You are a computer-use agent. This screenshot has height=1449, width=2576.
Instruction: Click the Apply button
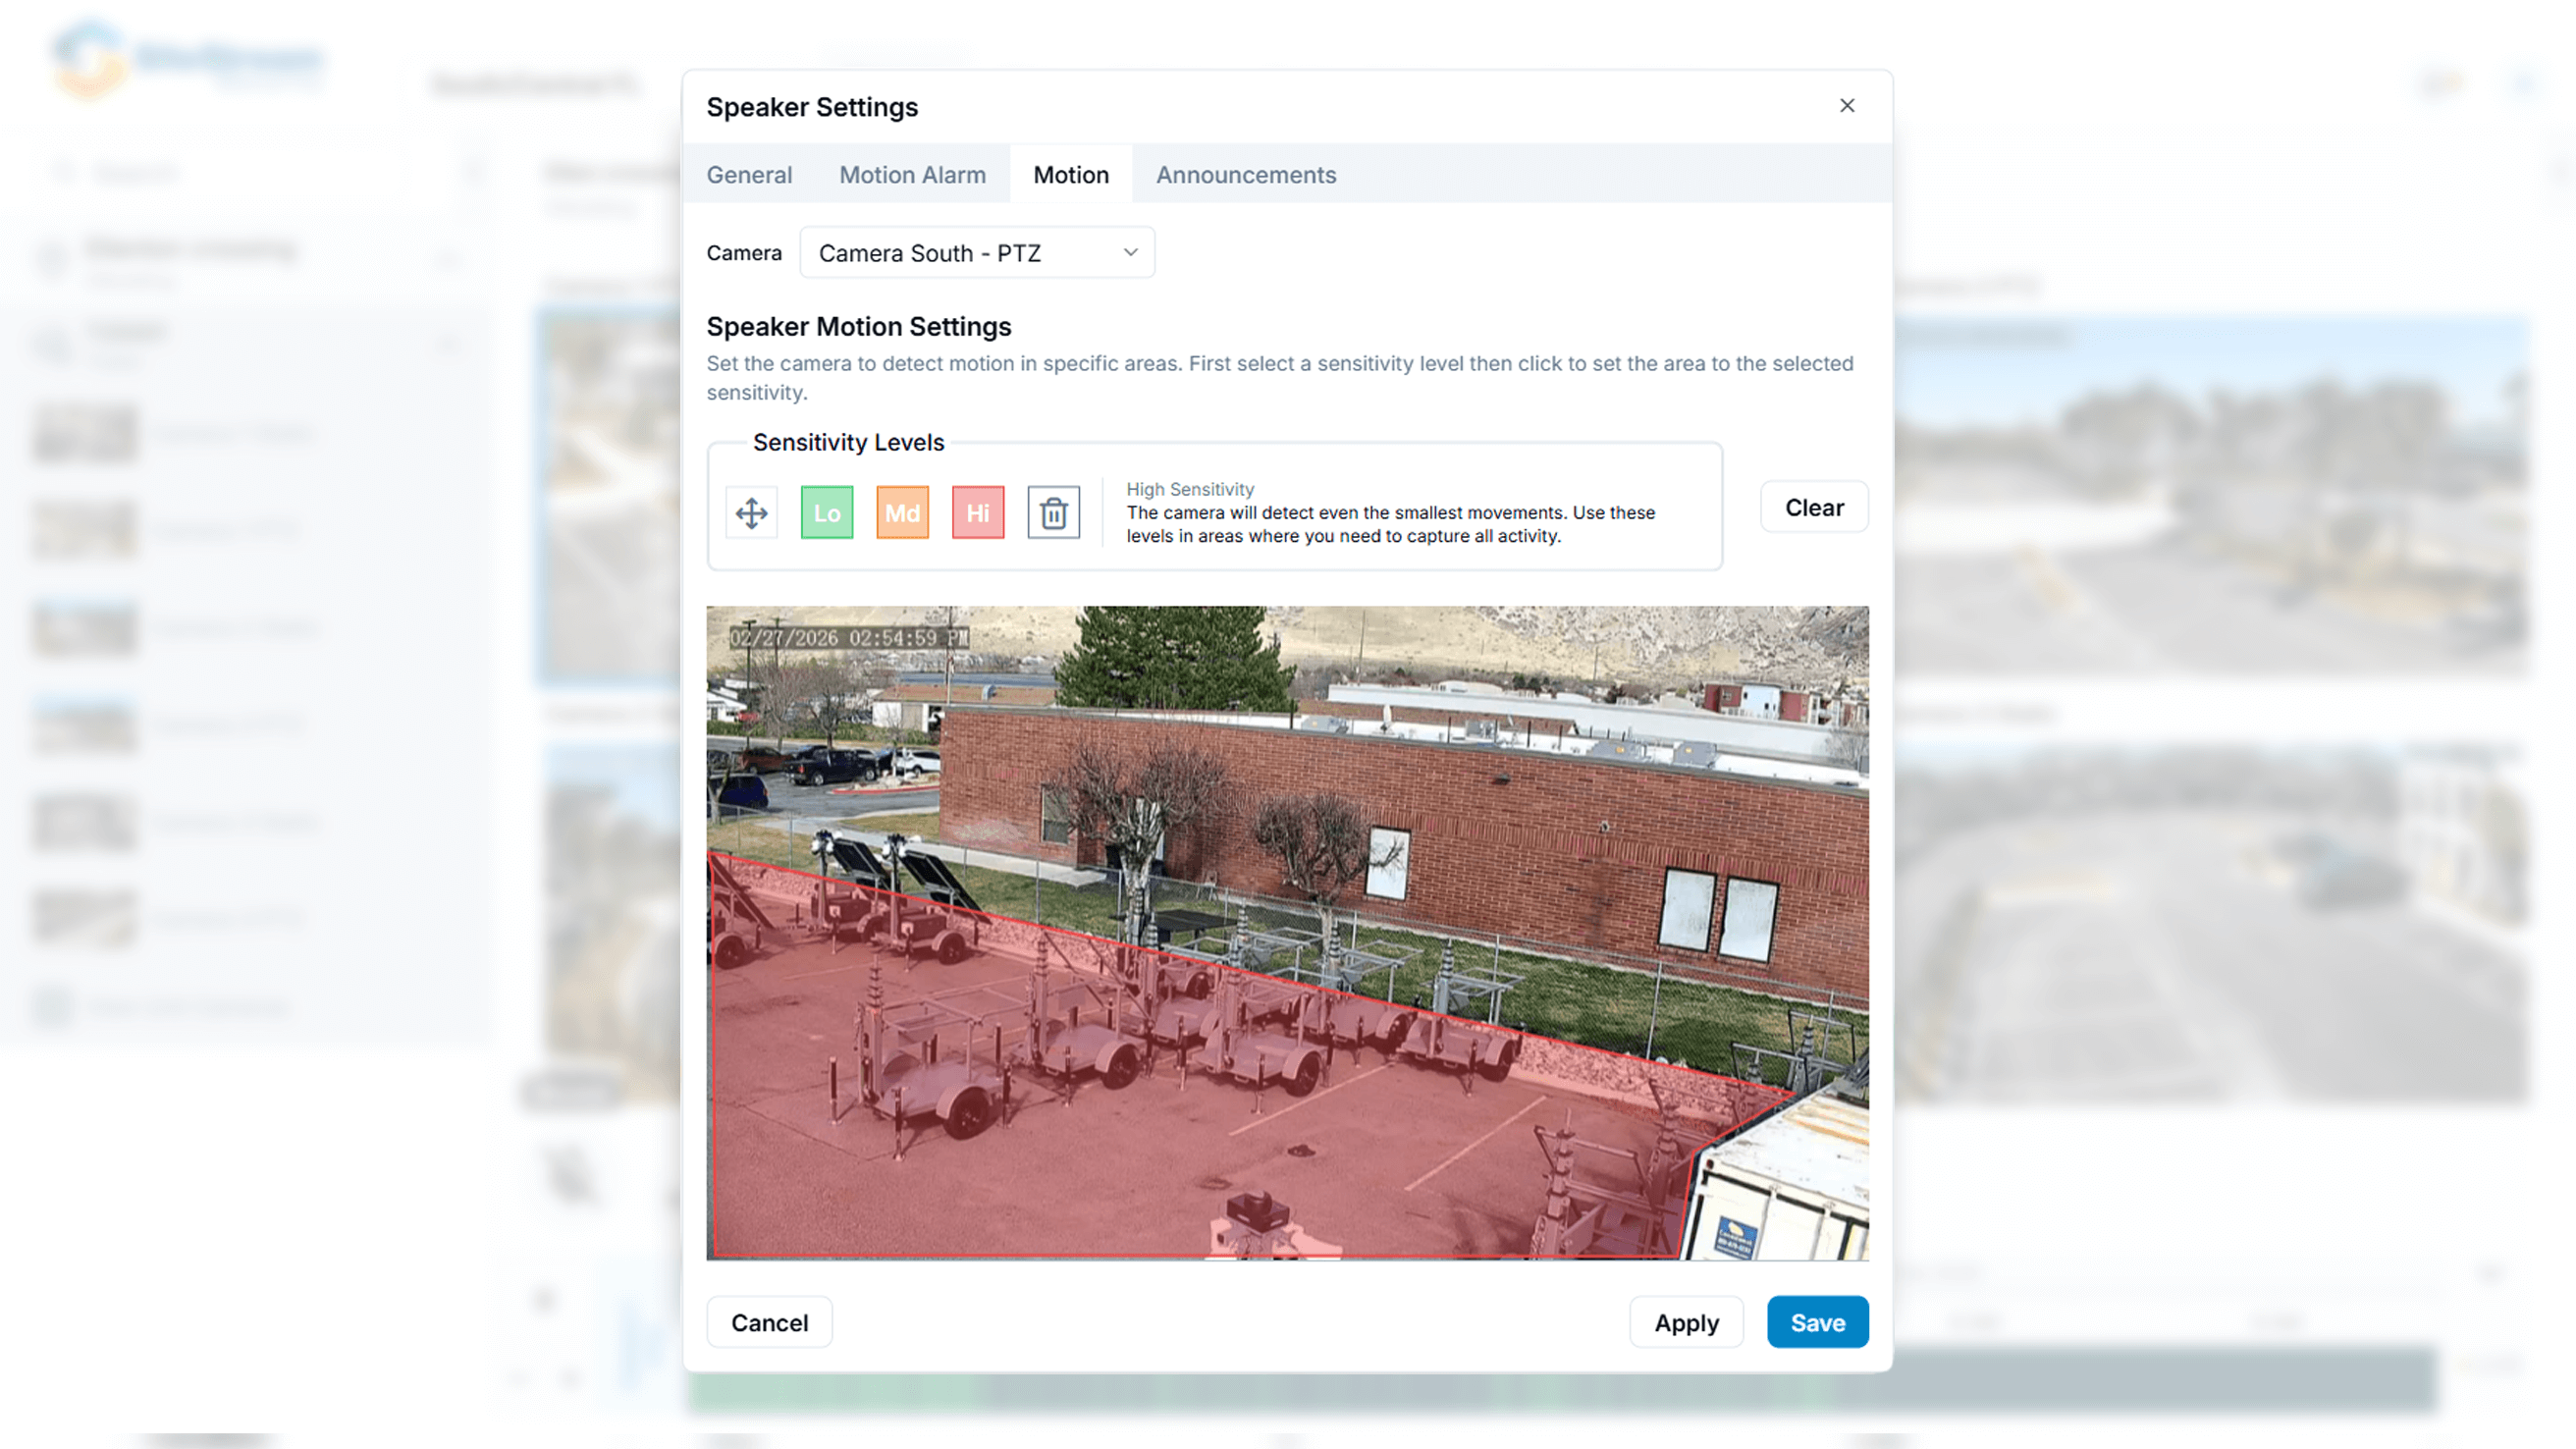click(1686, 1322)
